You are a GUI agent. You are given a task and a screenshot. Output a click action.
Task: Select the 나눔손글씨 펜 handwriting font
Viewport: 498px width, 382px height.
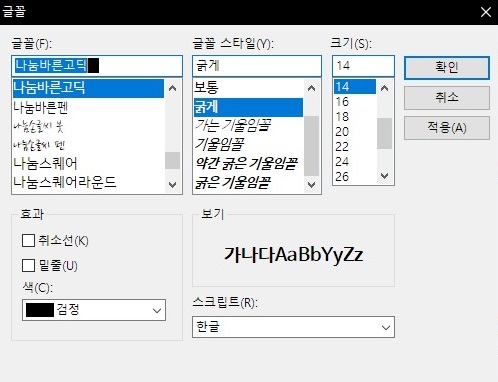pos(88,145)
